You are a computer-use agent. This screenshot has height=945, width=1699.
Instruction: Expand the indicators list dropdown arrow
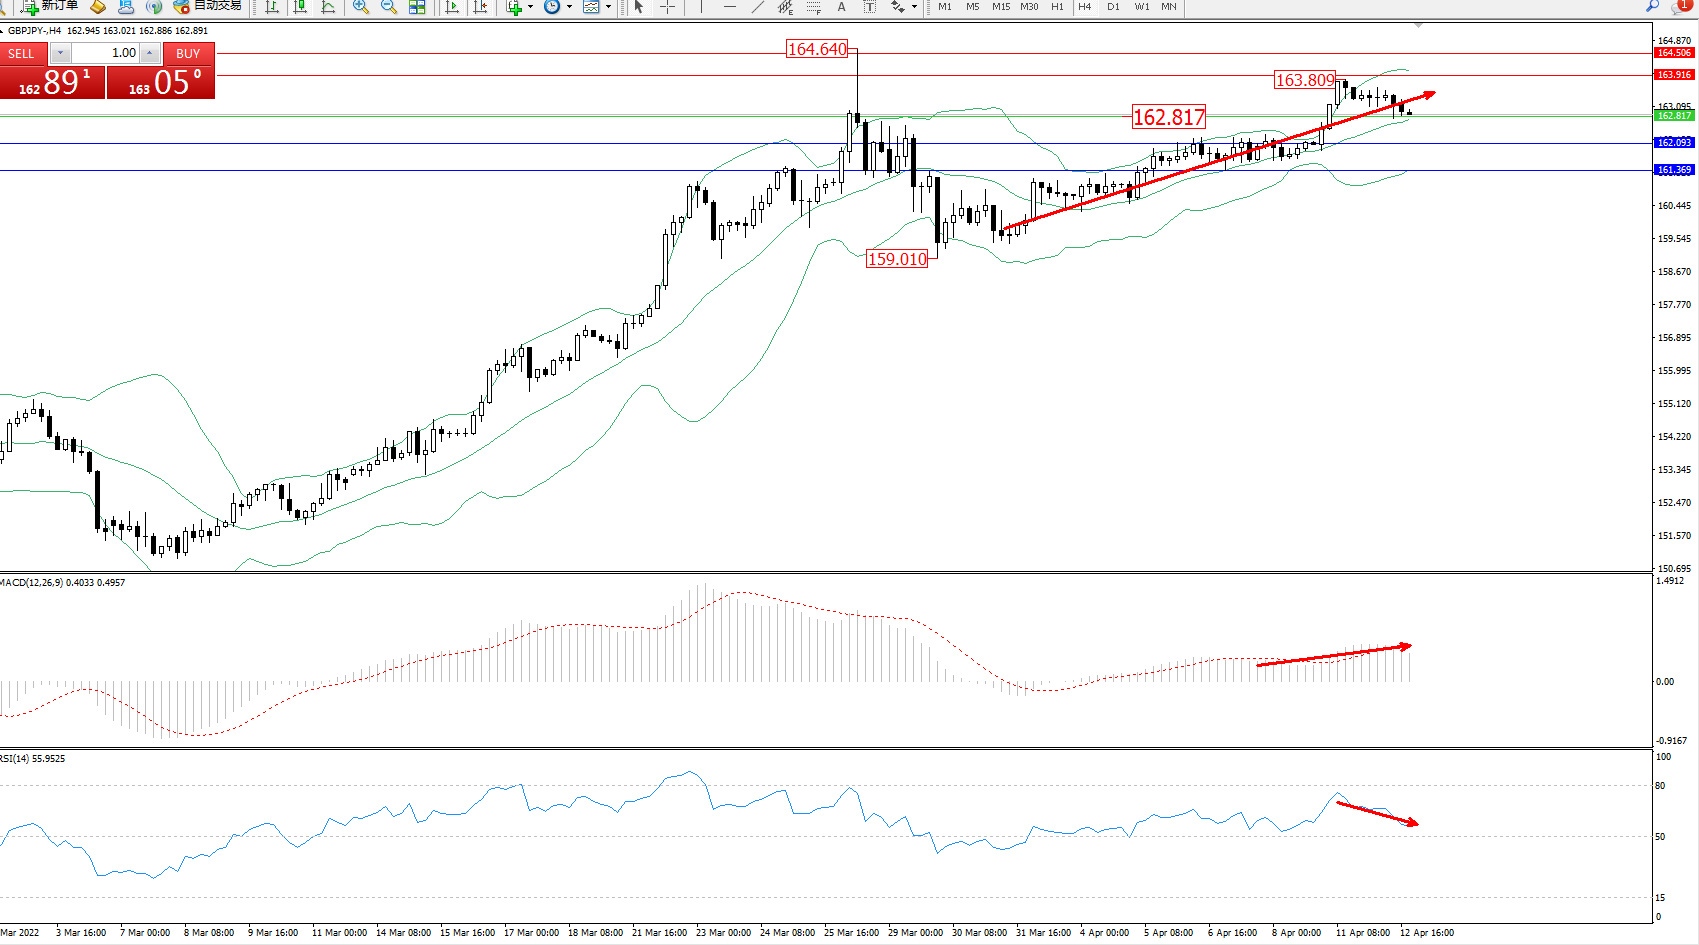pyautogui.click(x=530, y=7)
